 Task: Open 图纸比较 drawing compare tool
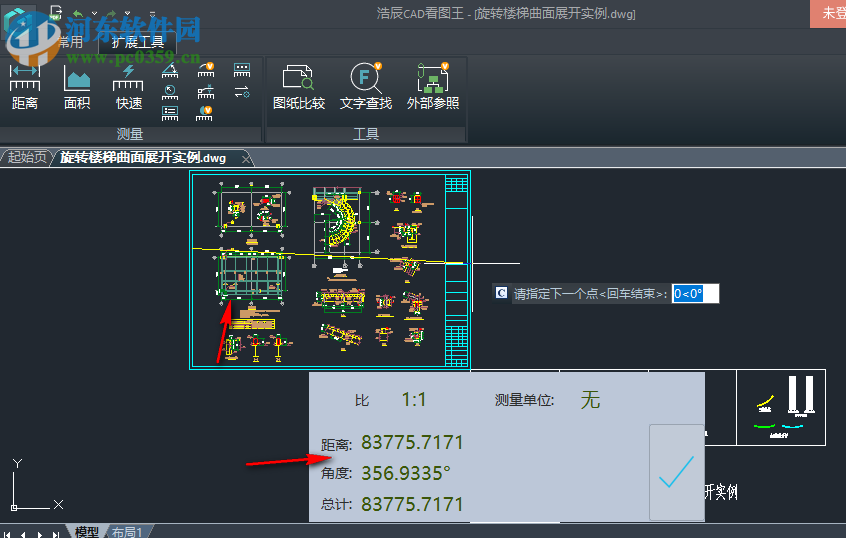298,87
